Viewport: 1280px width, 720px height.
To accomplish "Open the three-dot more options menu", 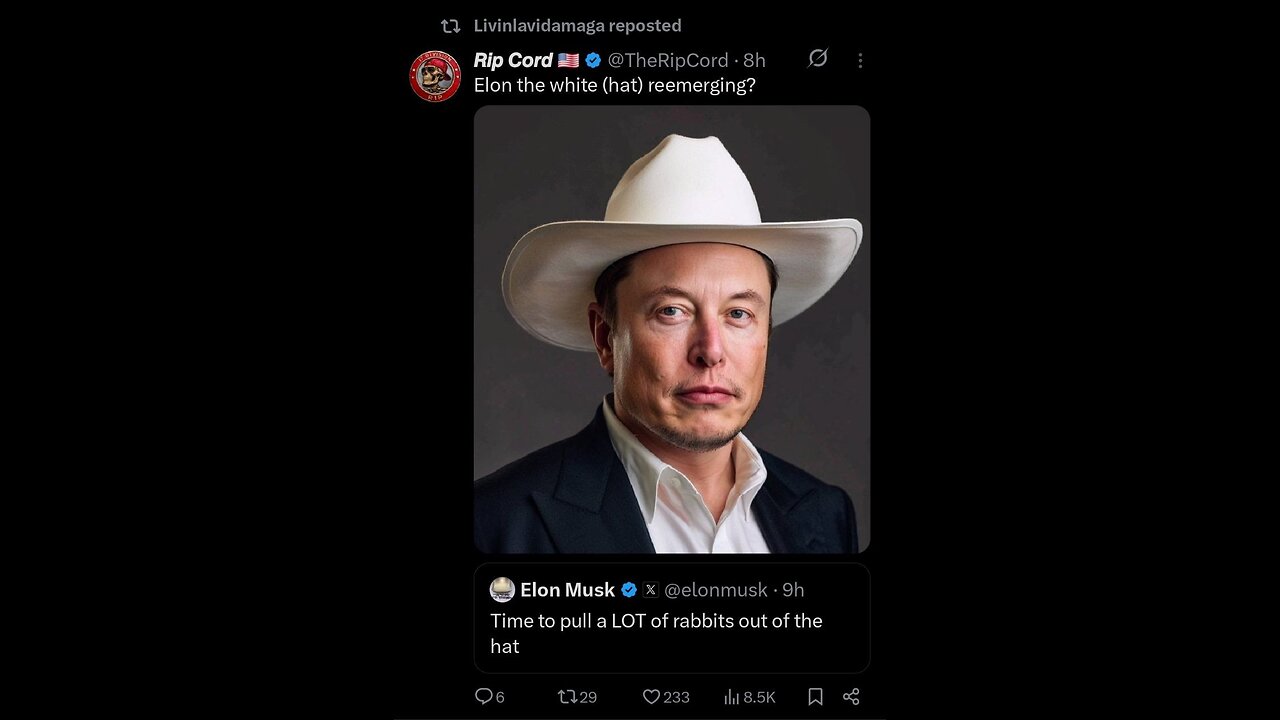I will point(860,61).
